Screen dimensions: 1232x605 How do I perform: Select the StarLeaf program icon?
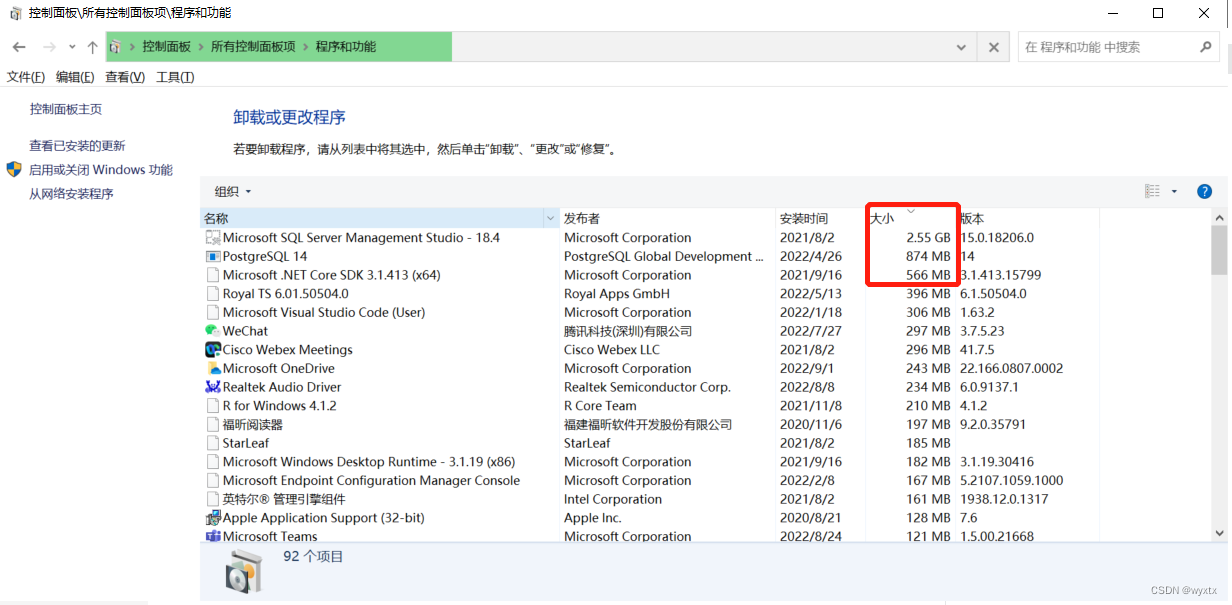[x=212, y=443]
